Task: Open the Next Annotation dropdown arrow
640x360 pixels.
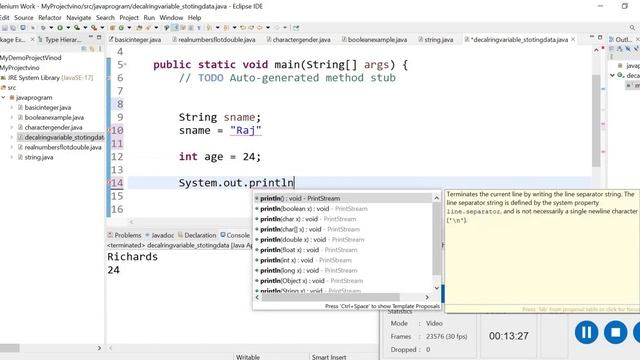Action: pos(218,28)
